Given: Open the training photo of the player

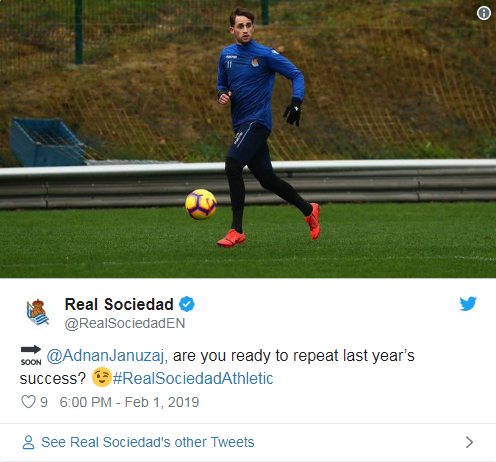Looking at the screenshot, I should 248,139.
